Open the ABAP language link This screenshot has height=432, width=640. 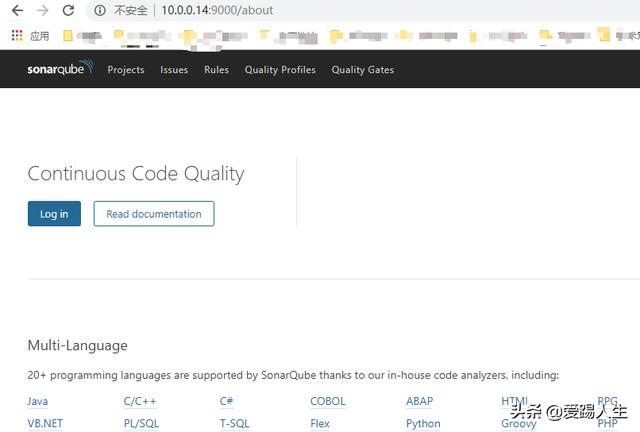point(420,401)
